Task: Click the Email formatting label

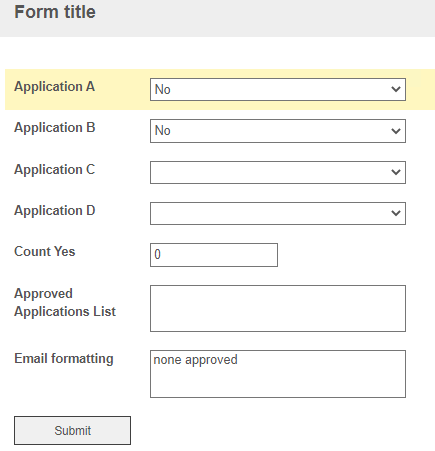Action: click(64, 359)
